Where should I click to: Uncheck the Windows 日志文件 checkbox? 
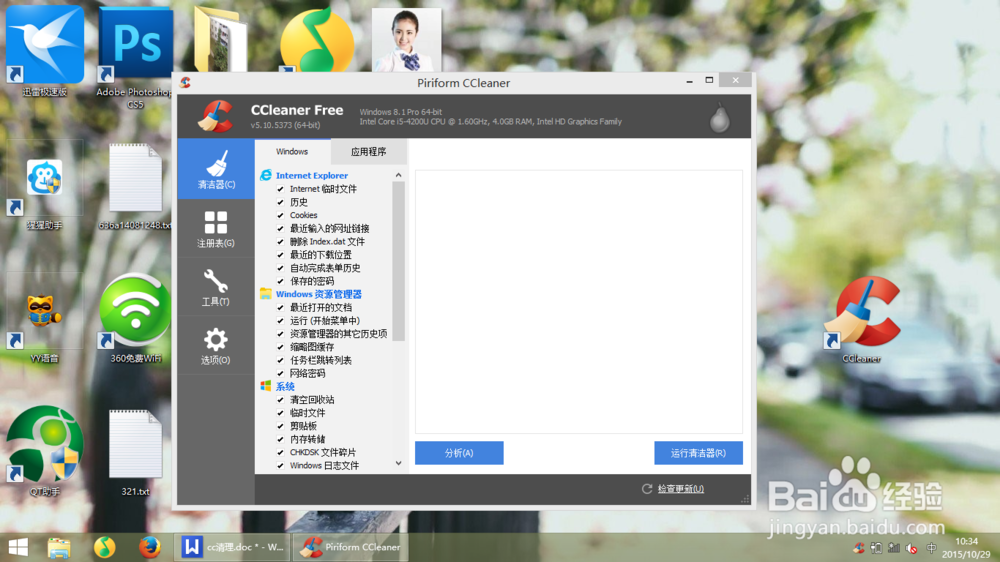pos(281,466)
